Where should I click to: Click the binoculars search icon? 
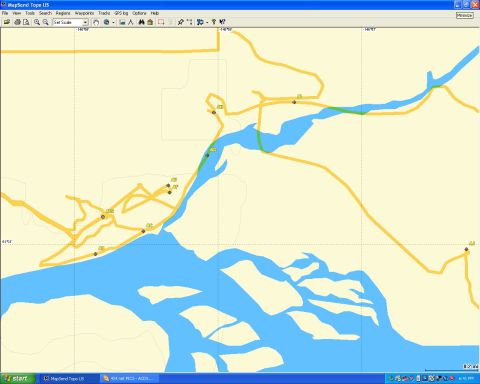(x=141, y=22)
